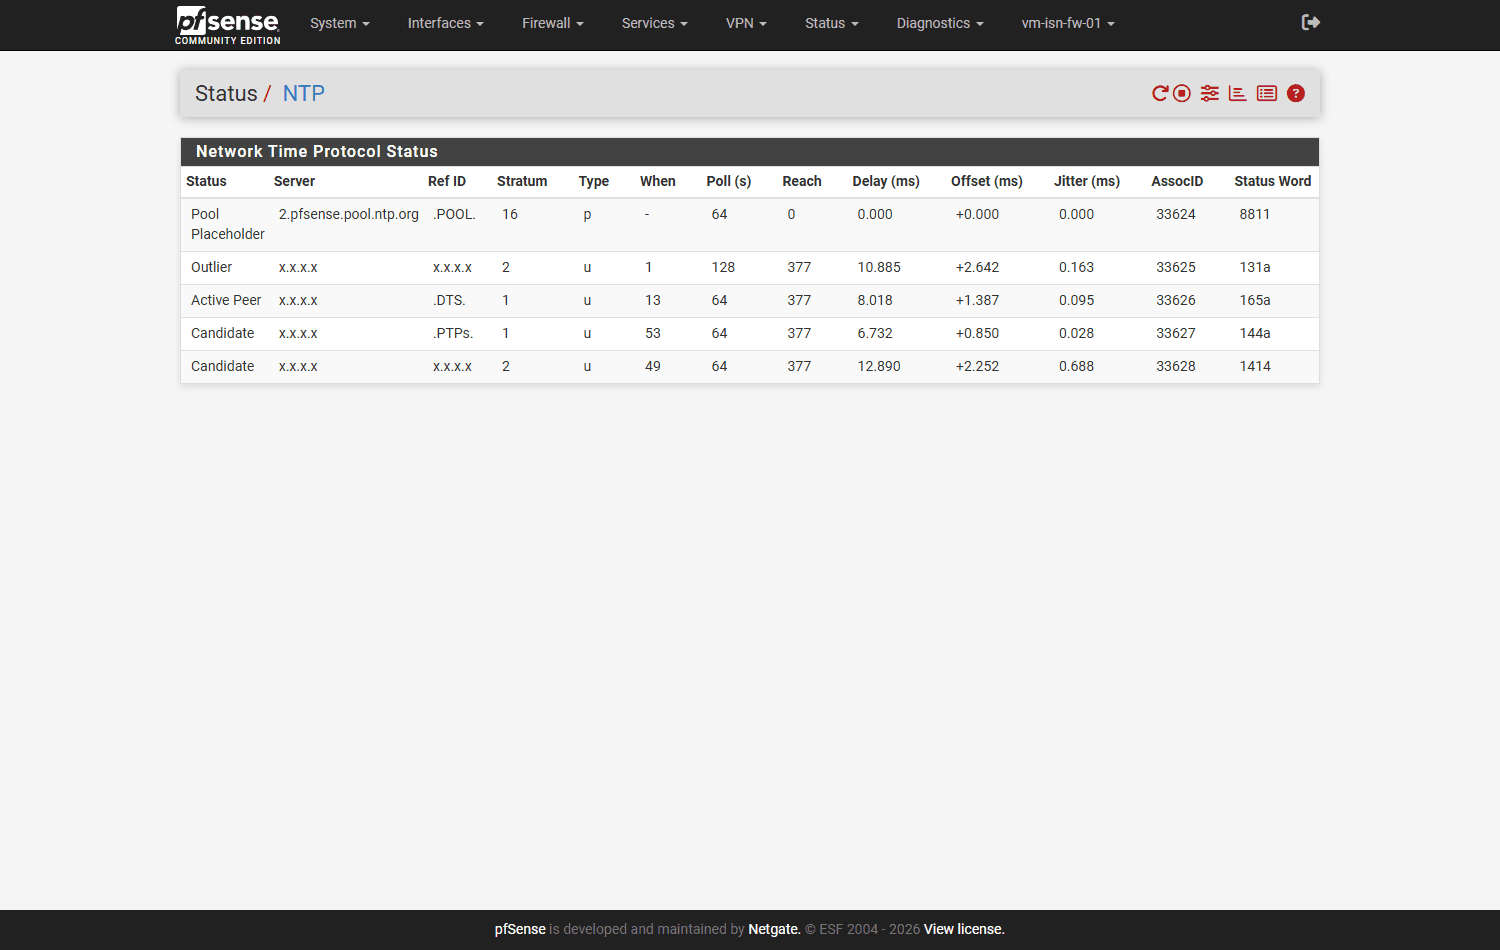
Task: Expand the Services menu
Action: [655, 23]
